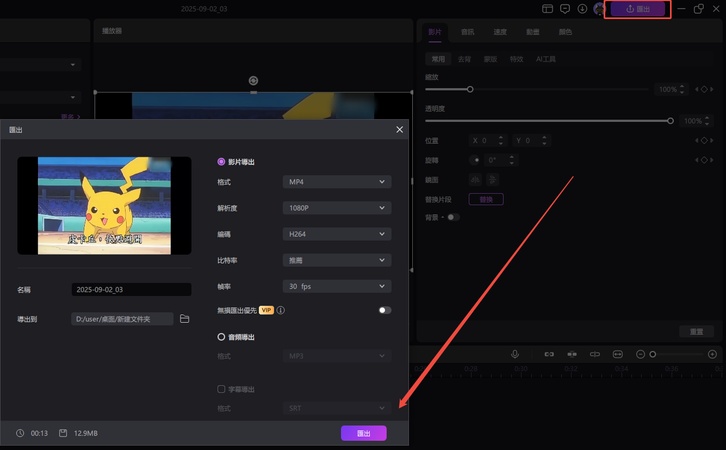
Task: Click the 縮放 slider handle
Action: [x=470, y=89]
